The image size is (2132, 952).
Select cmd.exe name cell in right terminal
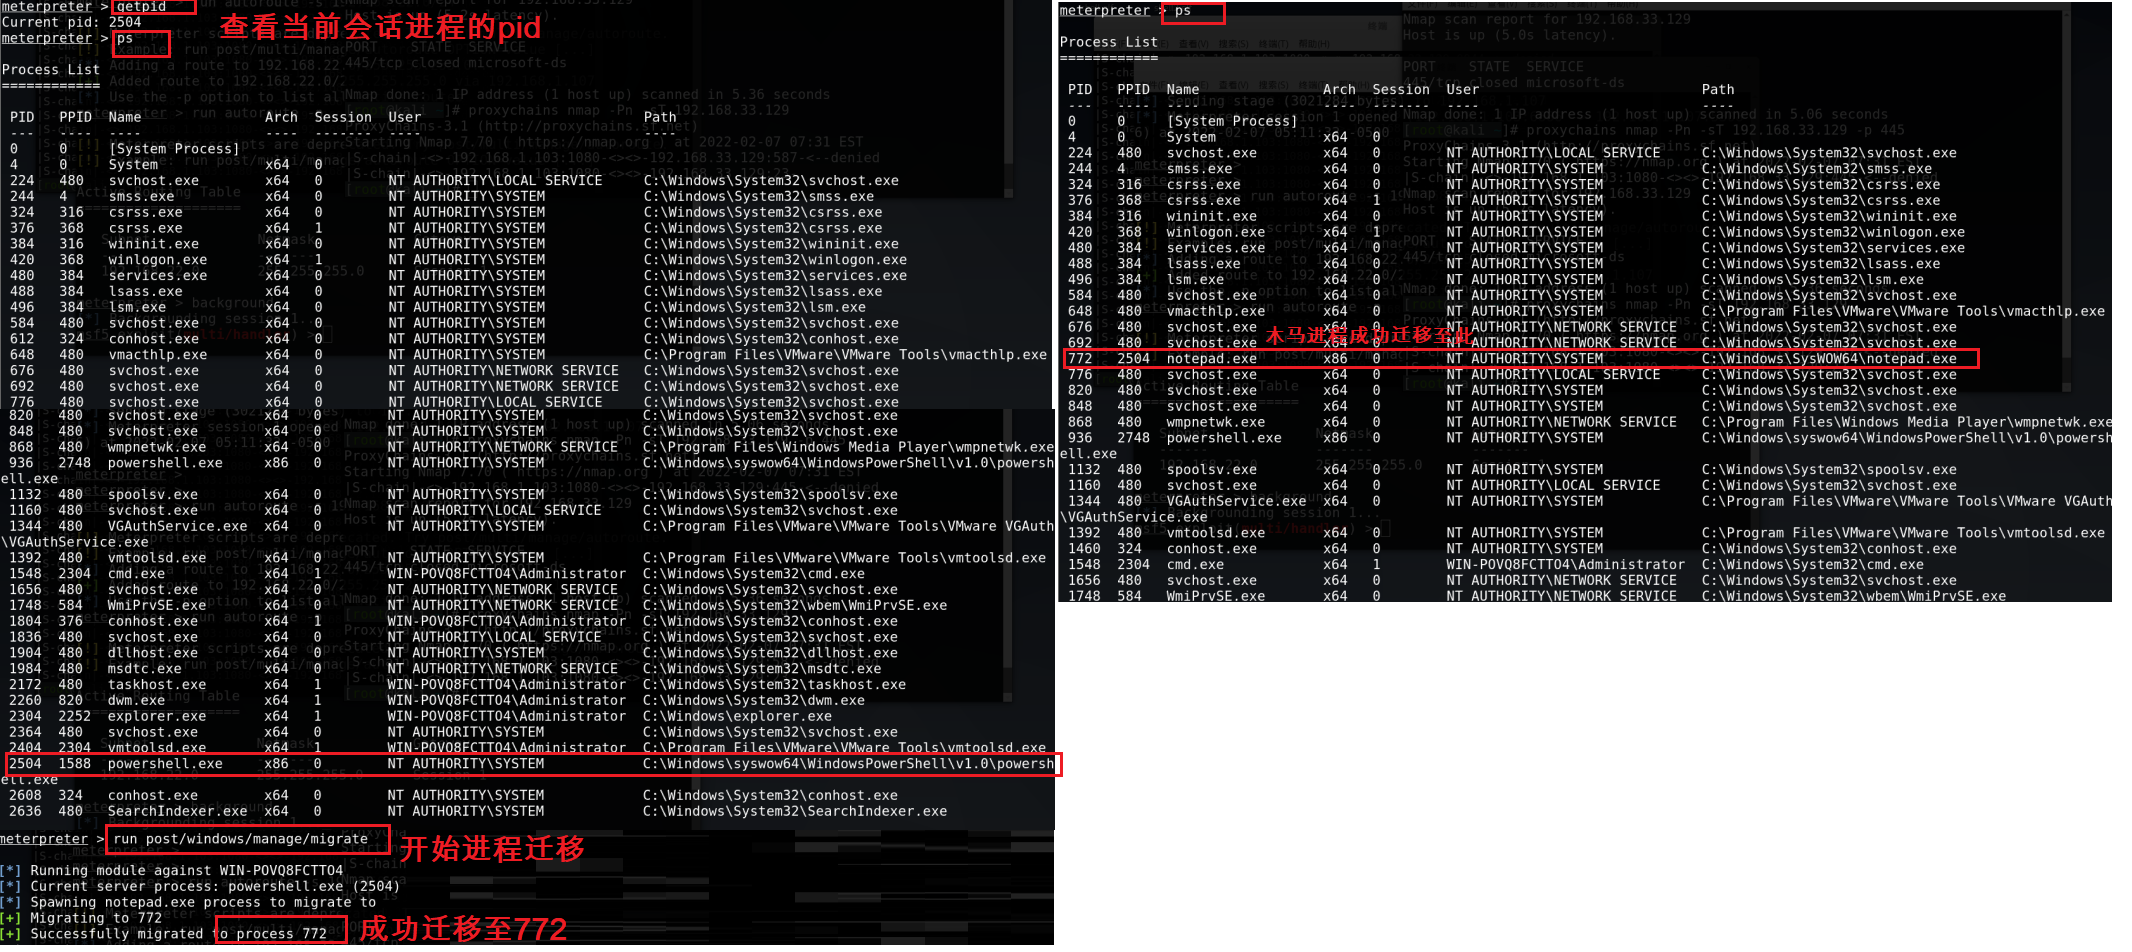click(1195, 565)
